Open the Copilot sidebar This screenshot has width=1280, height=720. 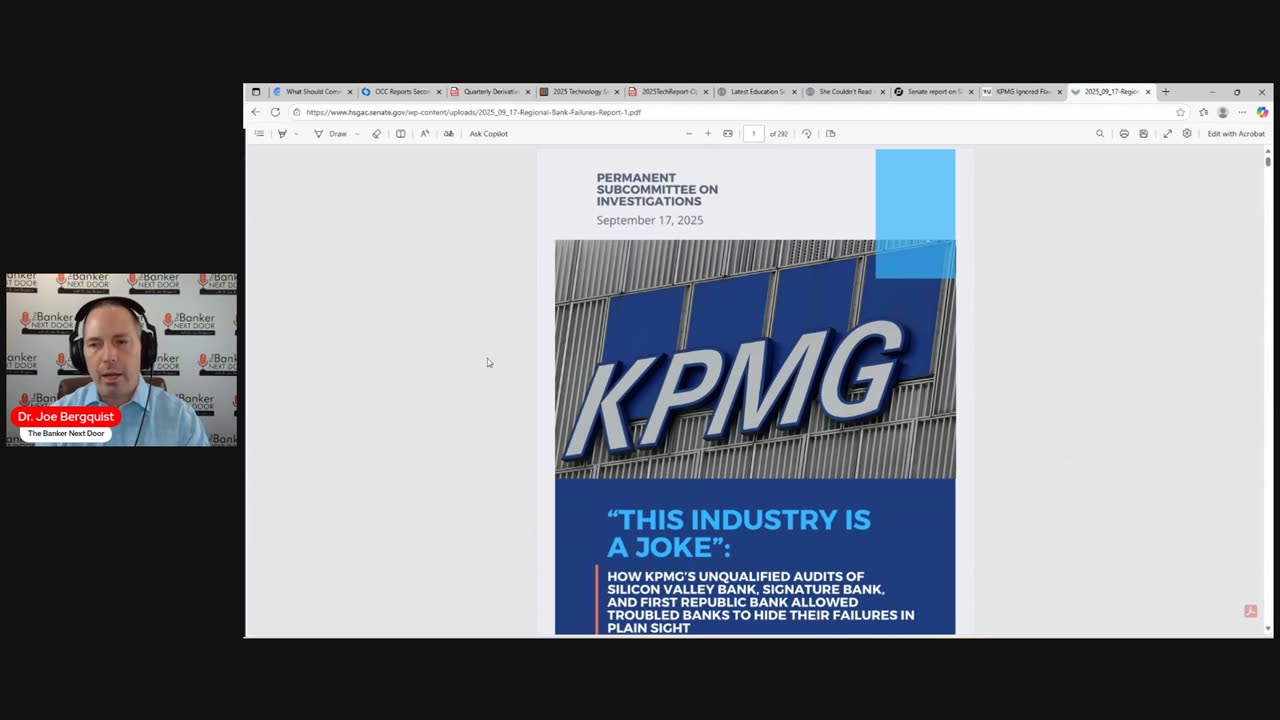[x=1262, y=112]
